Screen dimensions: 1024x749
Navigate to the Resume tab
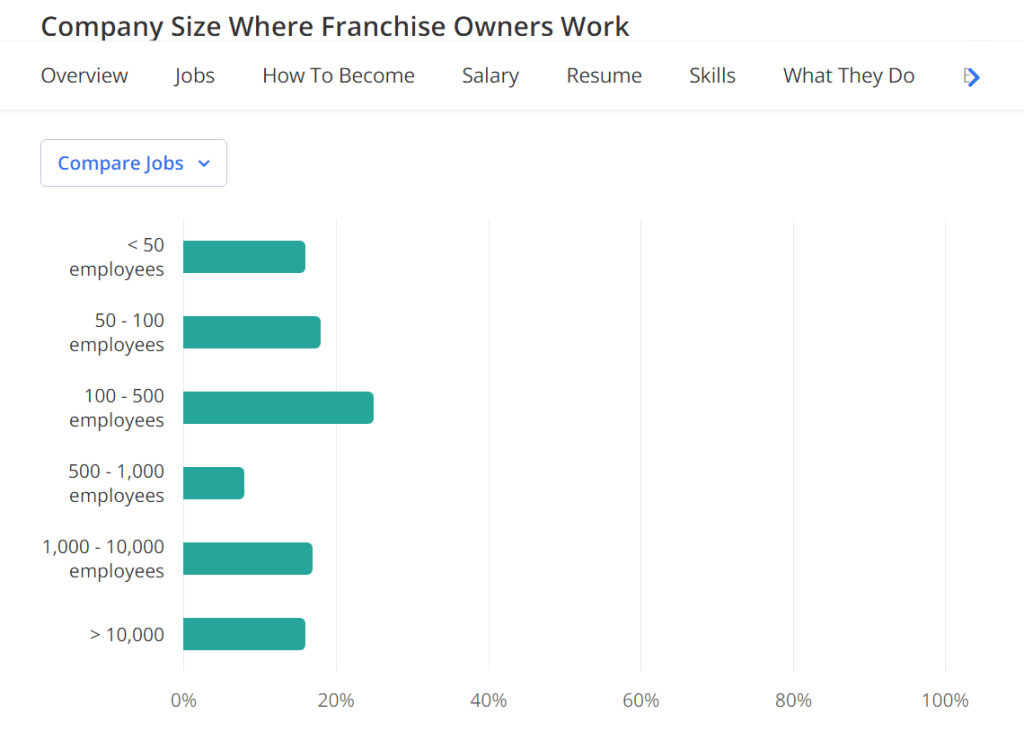tap(604, 76)
